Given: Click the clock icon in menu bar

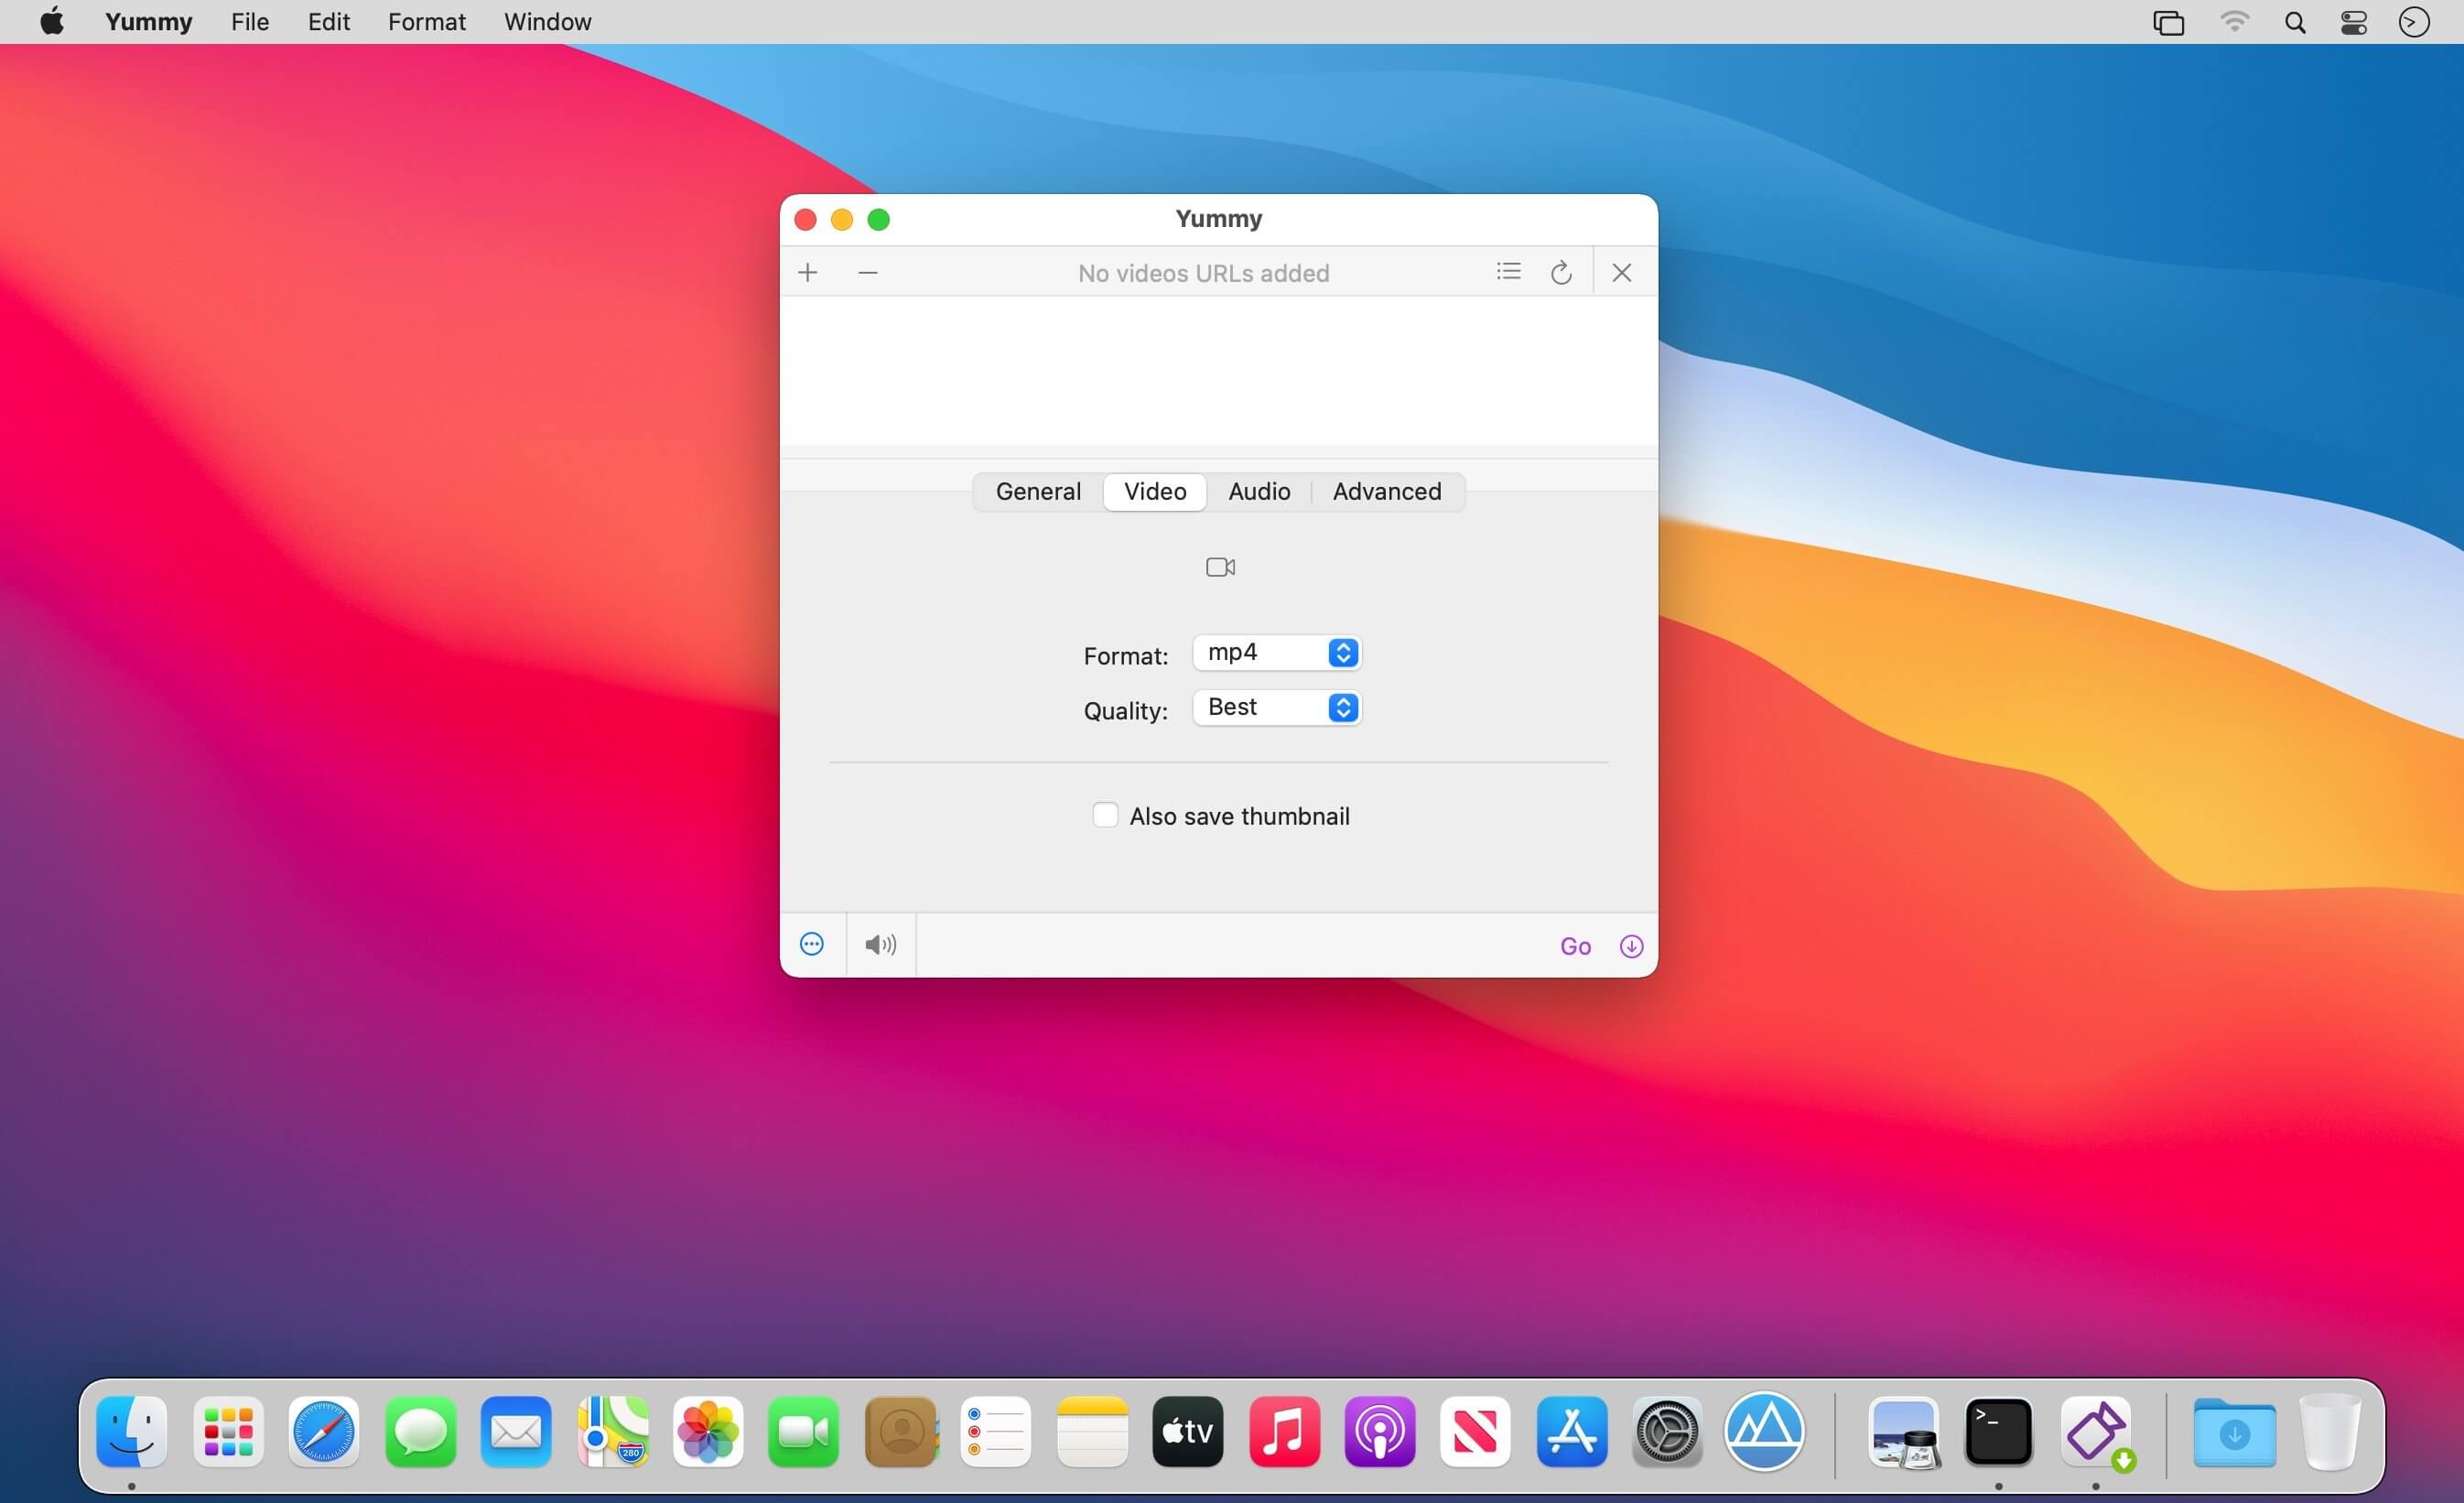Looking at the screenshot, I should point(2414,22).
